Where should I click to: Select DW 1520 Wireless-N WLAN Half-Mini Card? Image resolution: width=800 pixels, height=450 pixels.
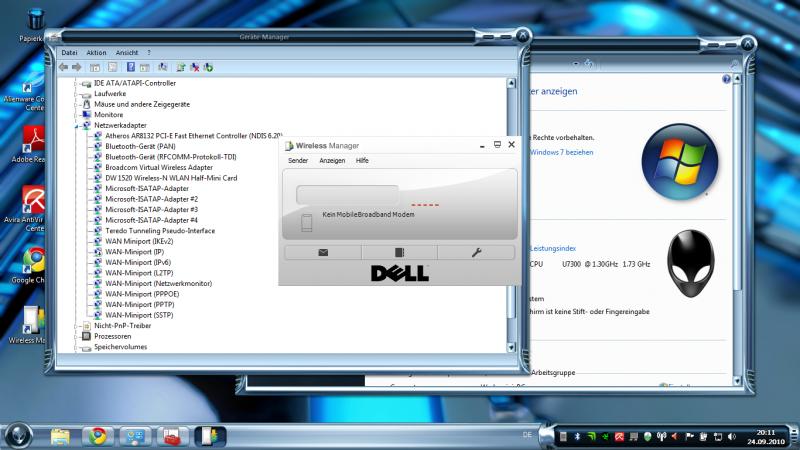(170, 178)
